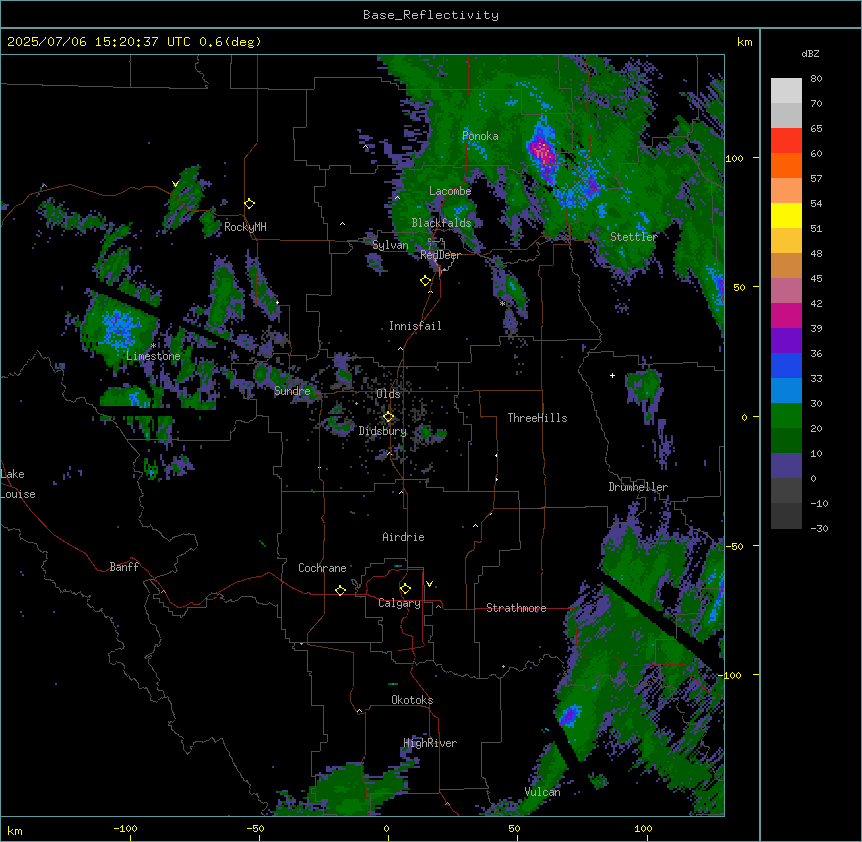This screenshot has width=862, height=842.
Task: Click the Vulcan label
Action: point(543,792)
